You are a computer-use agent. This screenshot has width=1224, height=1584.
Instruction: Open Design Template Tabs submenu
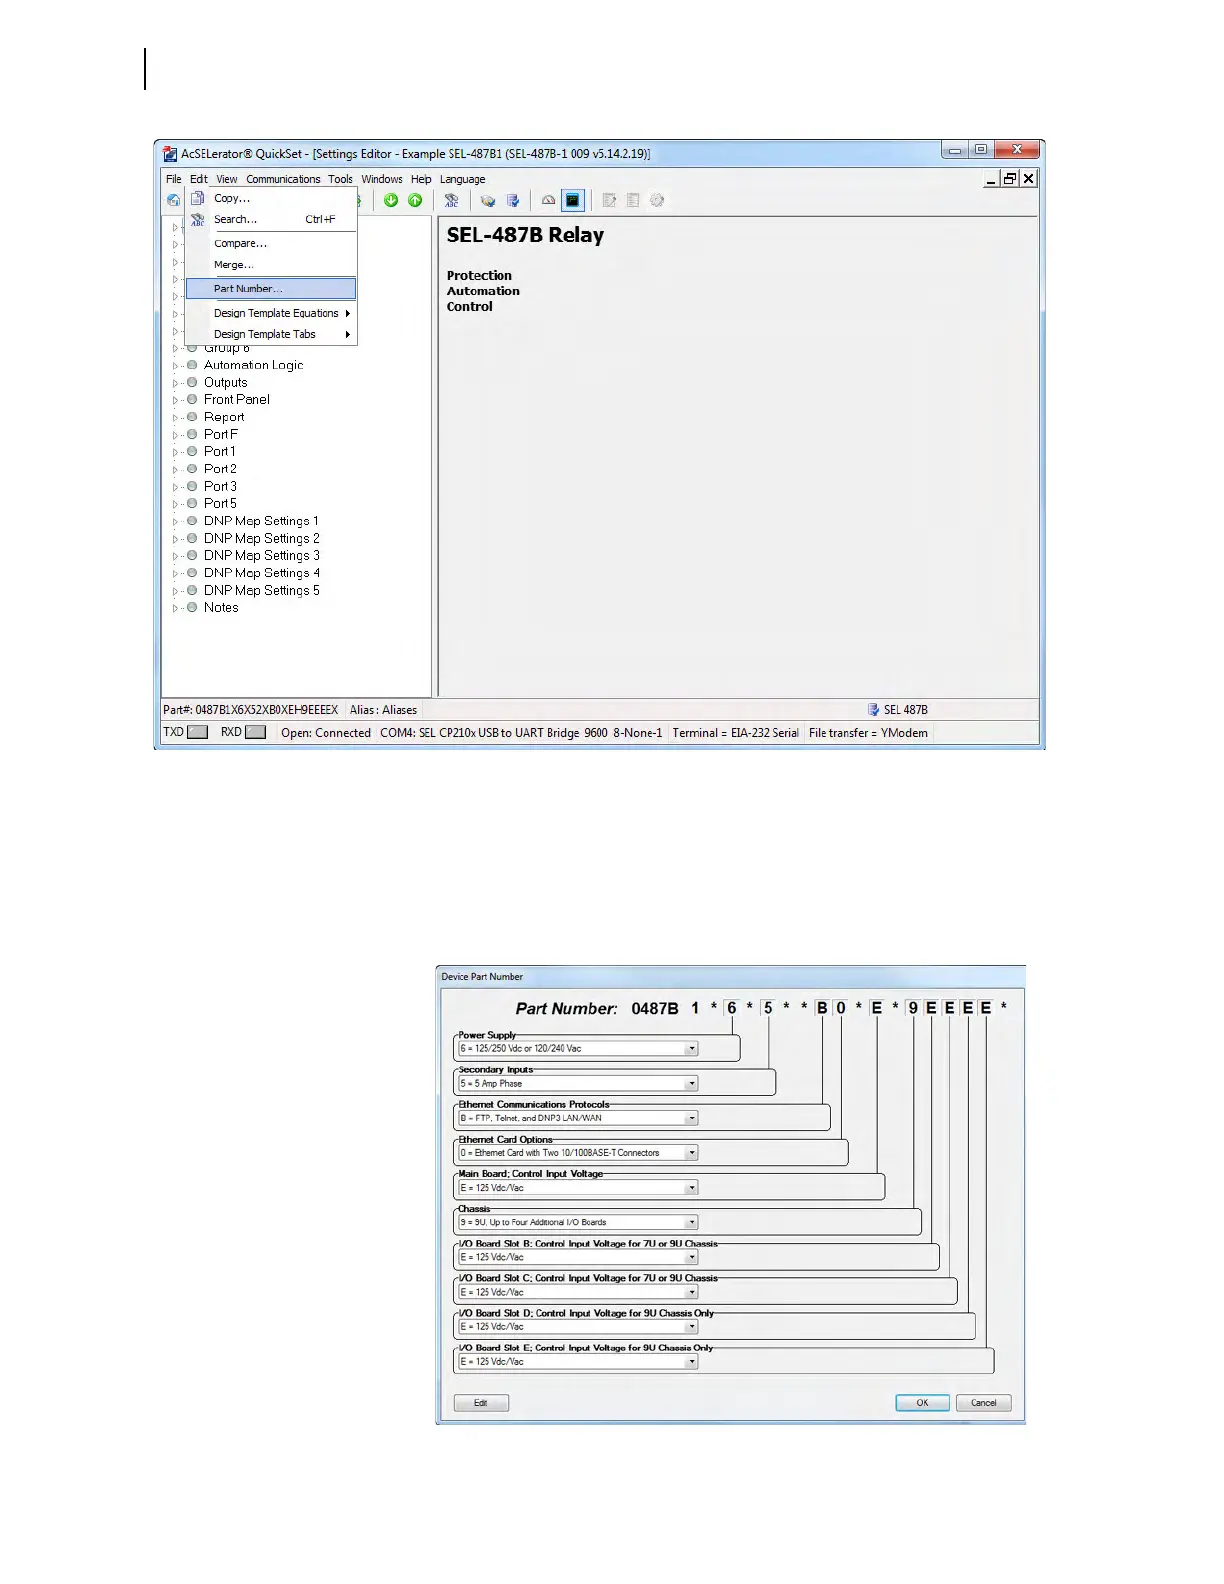(271, 334)
